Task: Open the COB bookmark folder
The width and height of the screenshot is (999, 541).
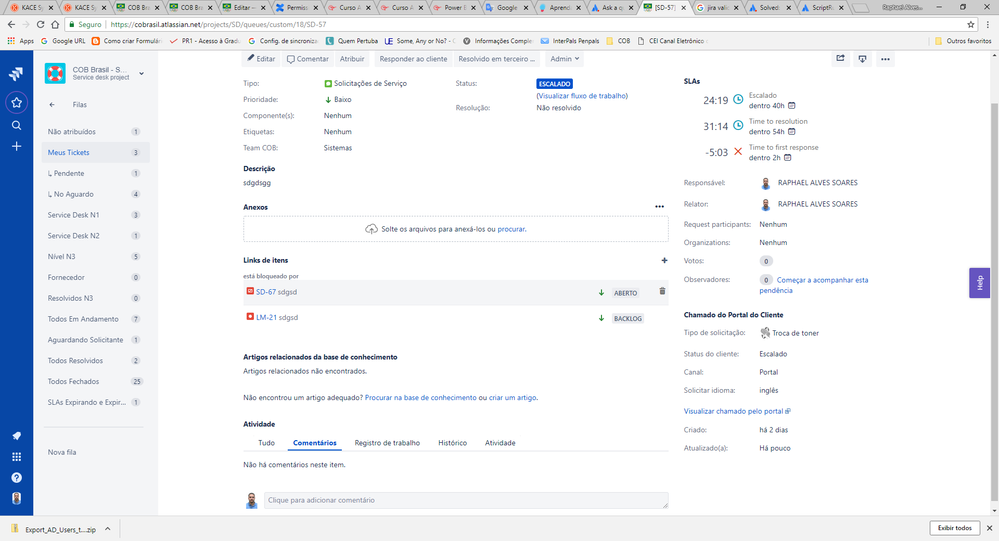Action: click(x=618, y=41)
